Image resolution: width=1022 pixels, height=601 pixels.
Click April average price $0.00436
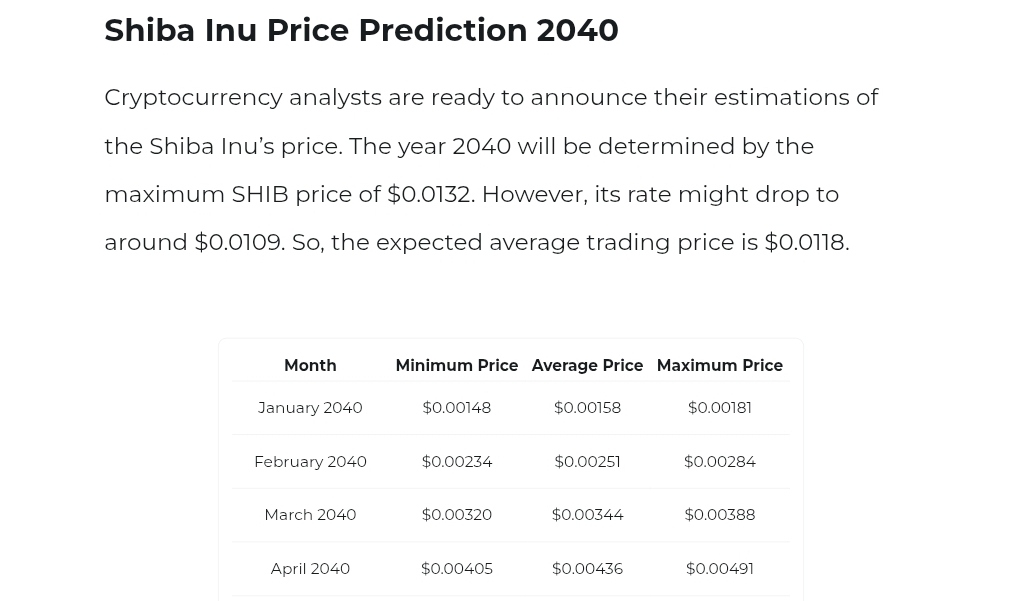pos(587,569)
